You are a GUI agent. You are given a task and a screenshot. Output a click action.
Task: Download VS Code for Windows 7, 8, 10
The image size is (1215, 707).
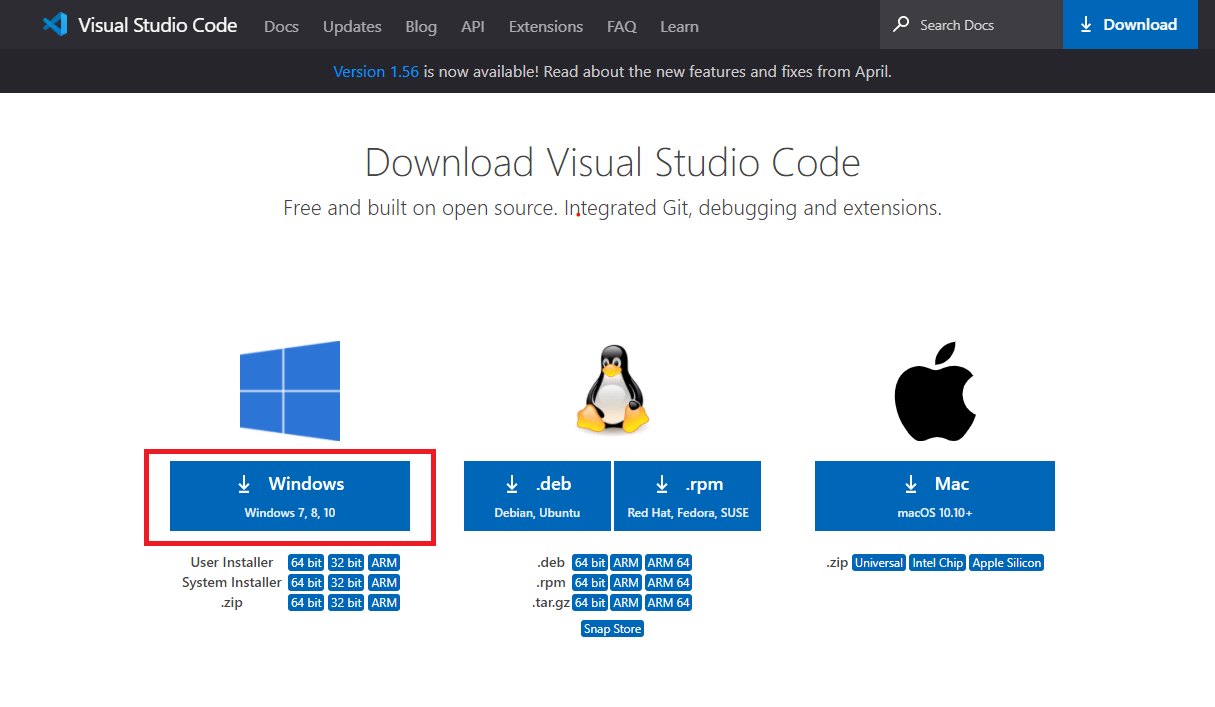(290, 495)
